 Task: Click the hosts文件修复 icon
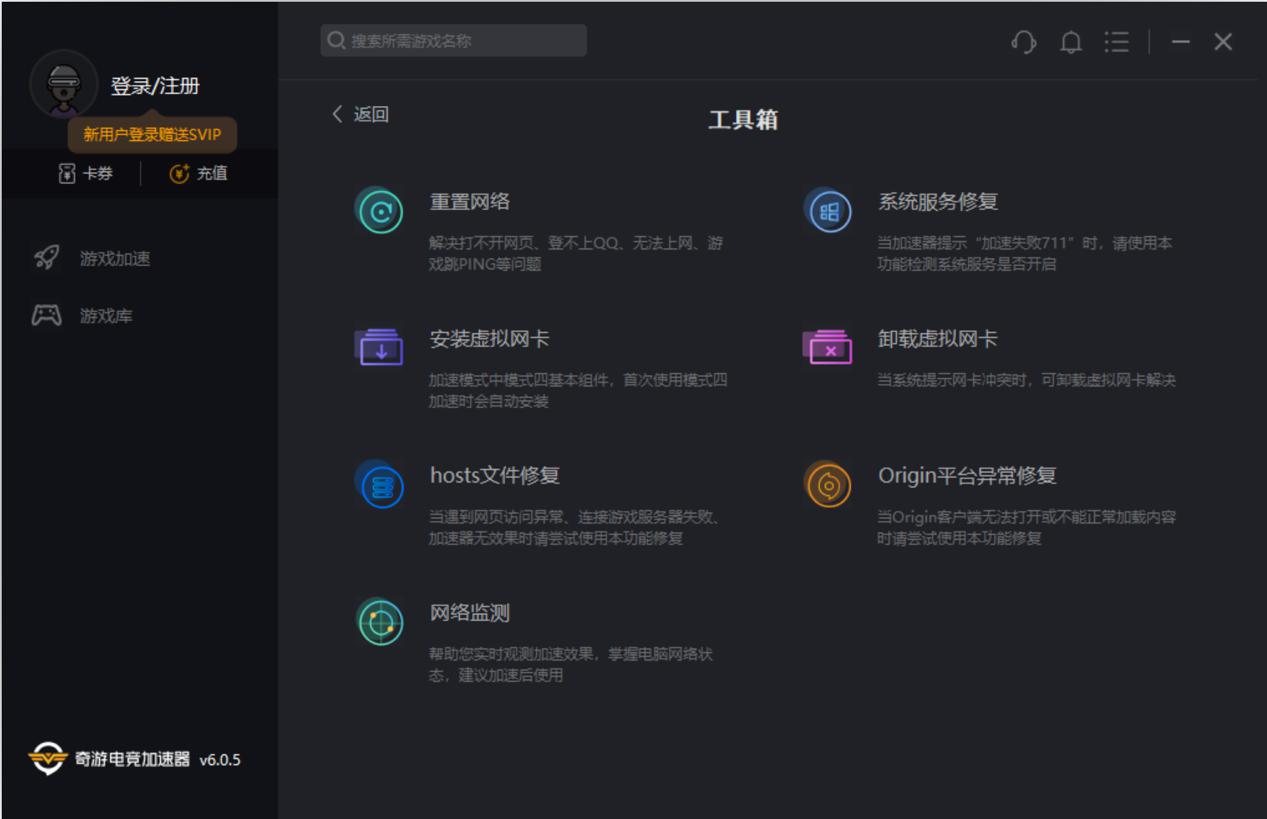click(380, 485)
